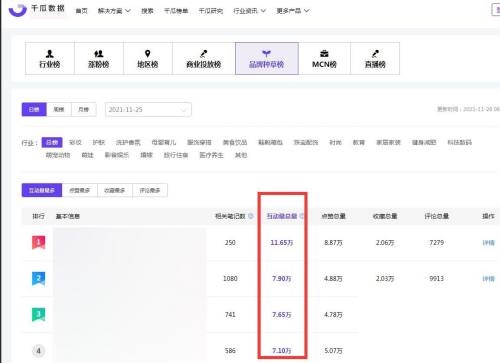Click the info icon beside 互动量总量
Viewport: 500px width, 363px height.
click(x=301, y=216)
